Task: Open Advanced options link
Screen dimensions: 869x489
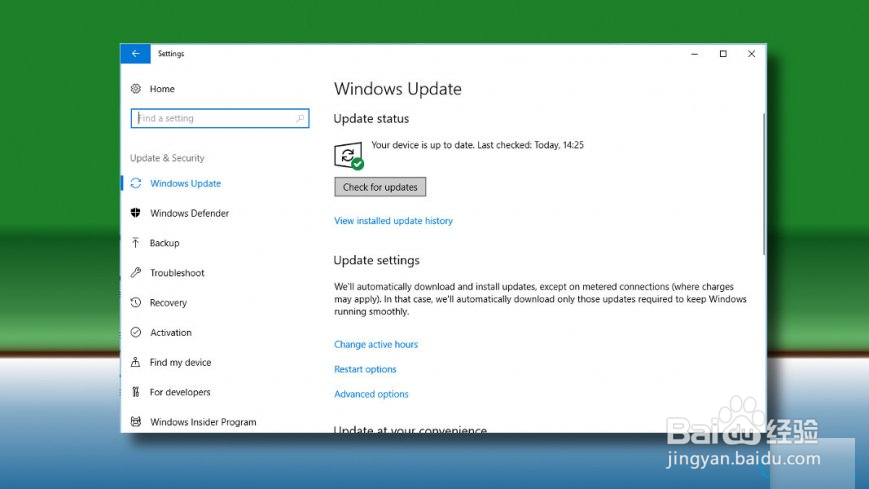Action: [x=371, y=394]
